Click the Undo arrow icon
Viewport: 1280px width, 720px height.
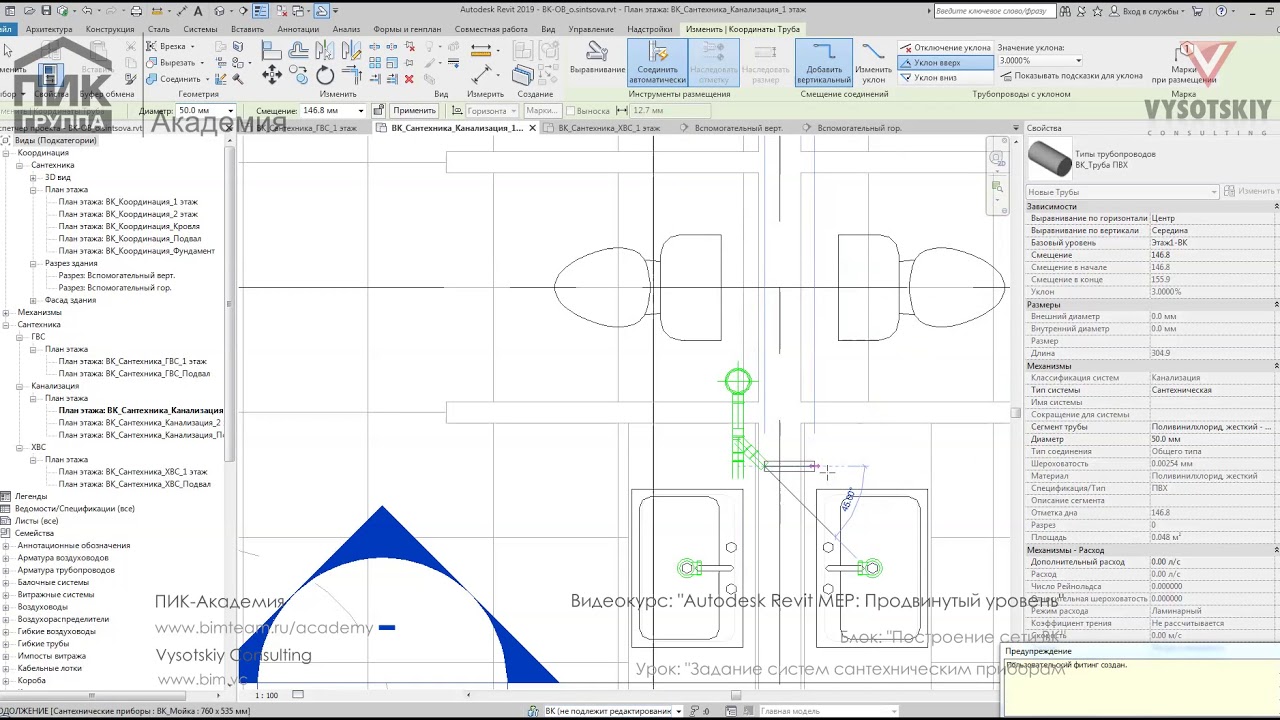pos(87,11)
